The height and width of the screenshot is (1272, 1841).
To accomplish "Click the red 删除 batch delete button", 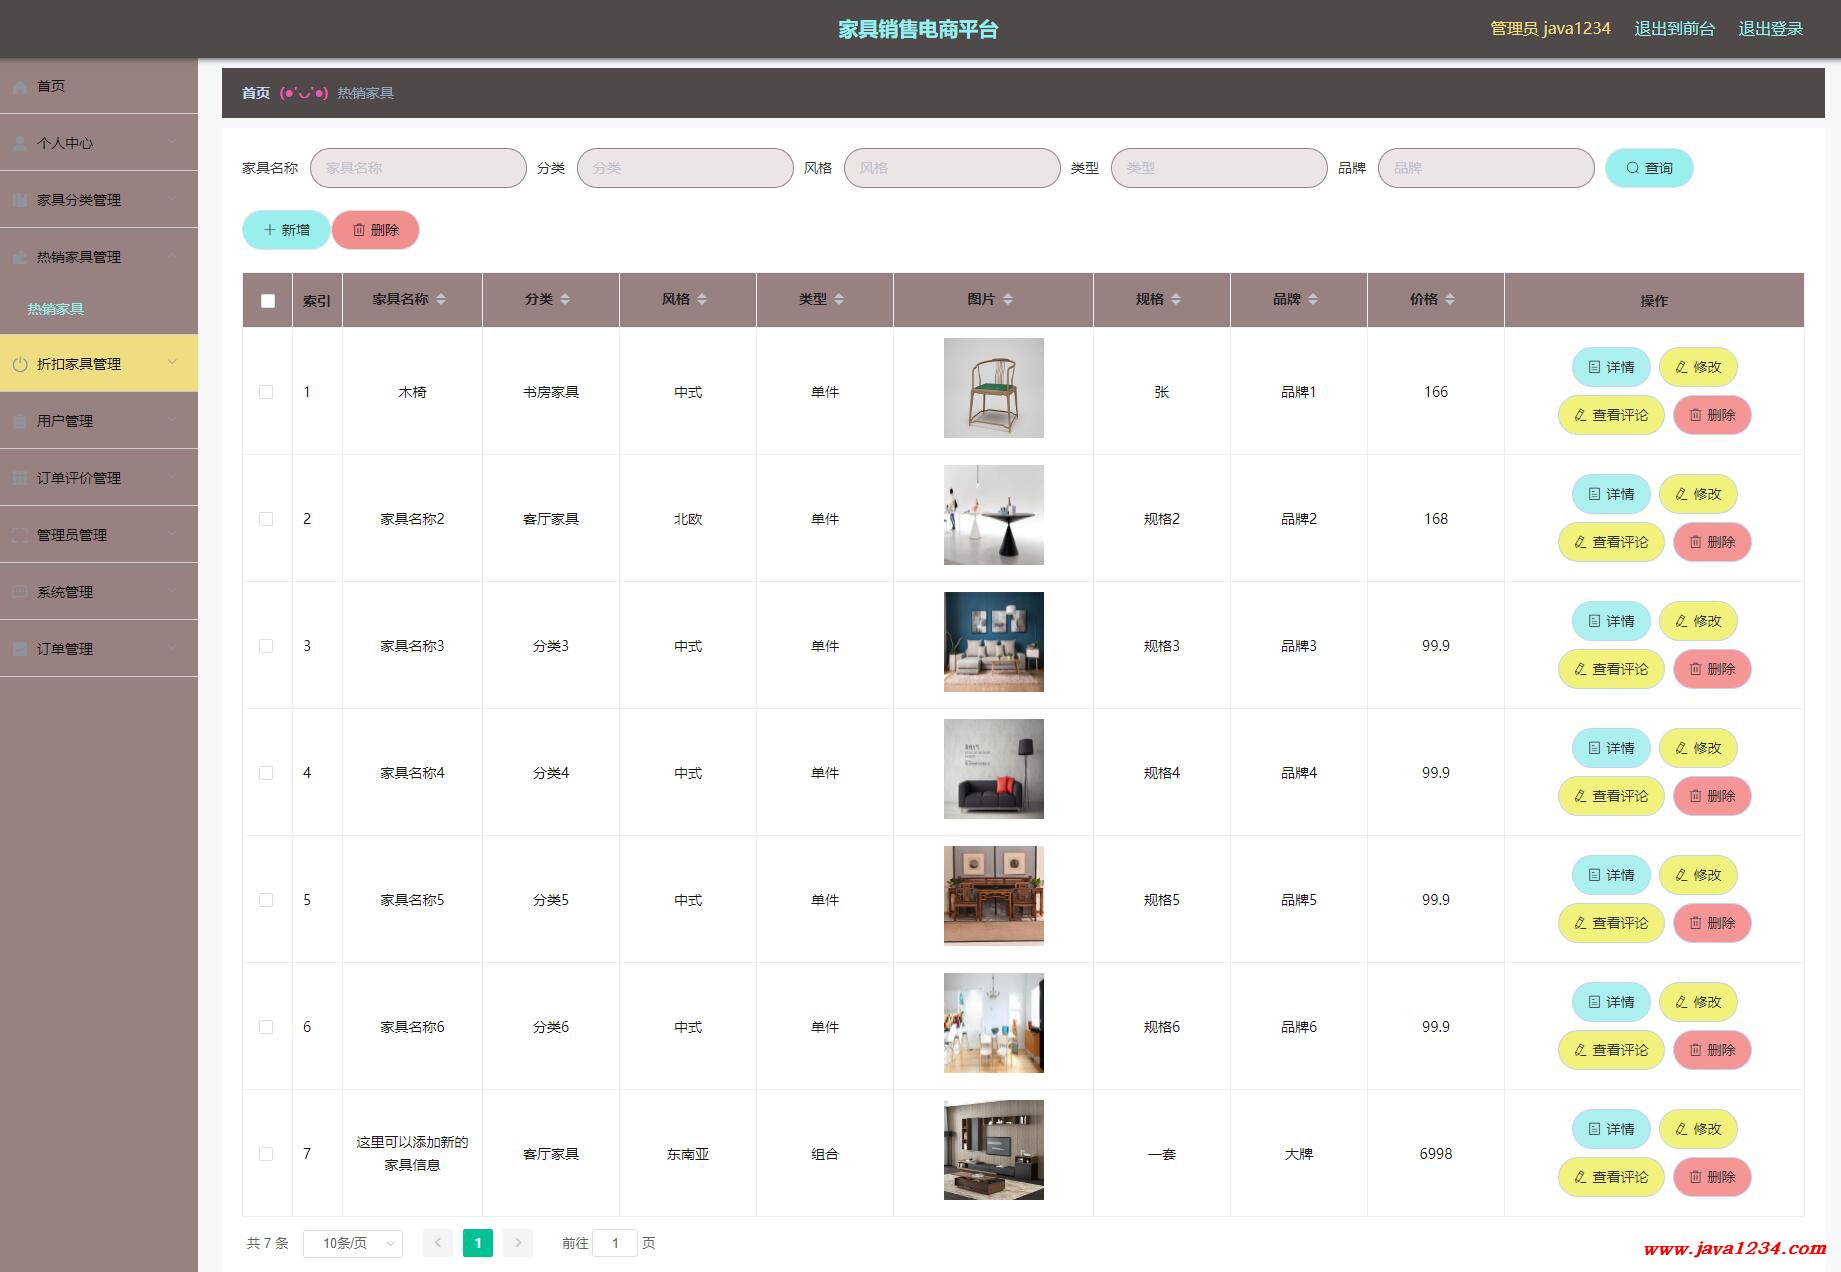I will pyautogui.click(x=375, y=230).
